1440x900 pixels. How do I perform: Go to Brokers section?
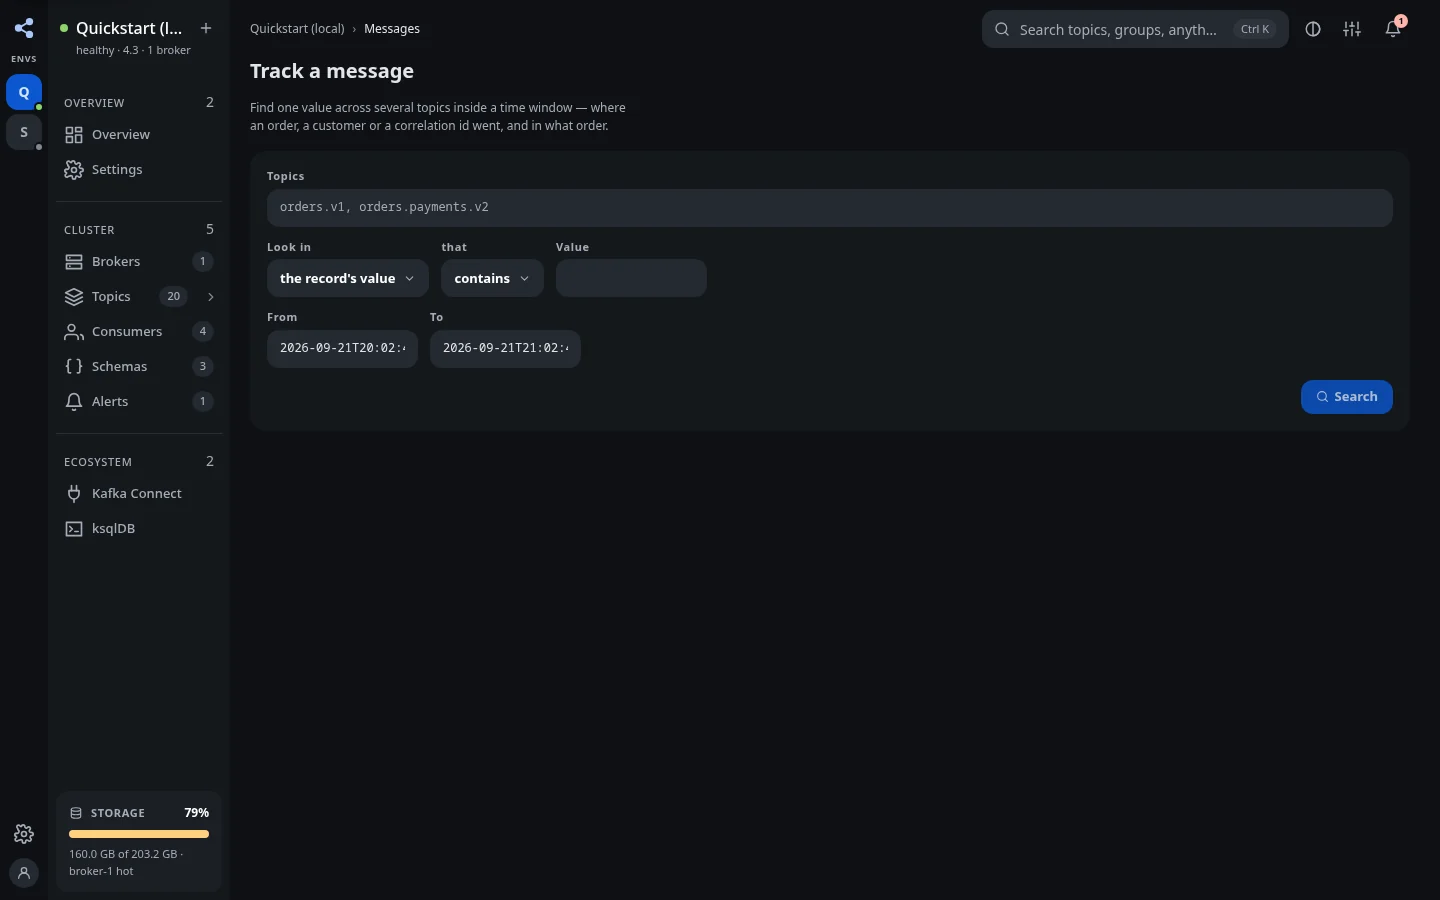(x=139, y=262)
